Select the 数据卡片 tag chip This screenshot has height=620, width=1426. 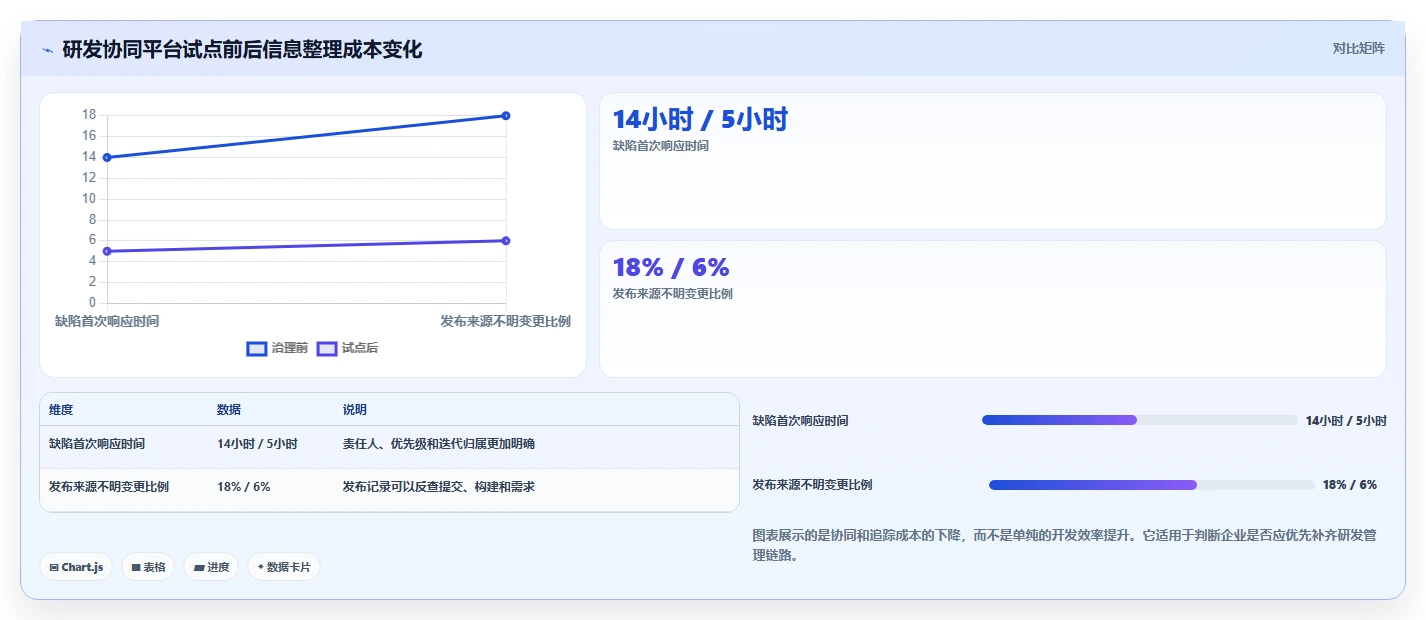pyautogui.click(x=284, y=567)
